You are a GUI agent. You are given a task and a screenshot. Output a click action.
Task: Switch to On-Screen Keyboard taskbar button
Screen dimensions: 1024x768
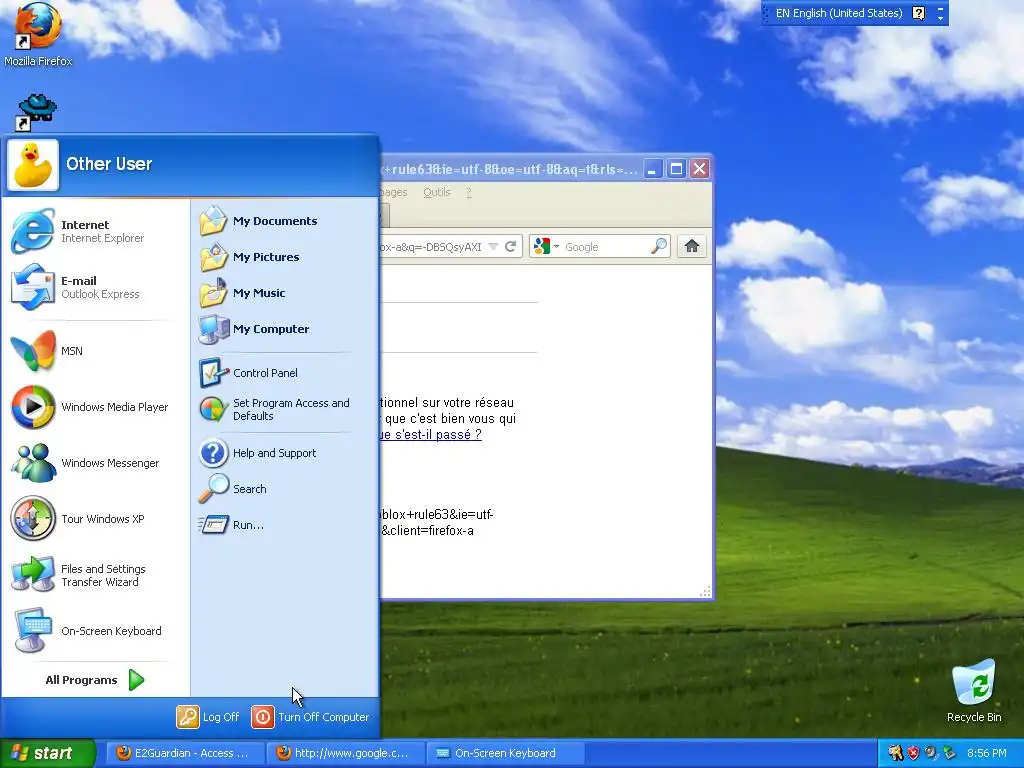[x=505, y=753]
